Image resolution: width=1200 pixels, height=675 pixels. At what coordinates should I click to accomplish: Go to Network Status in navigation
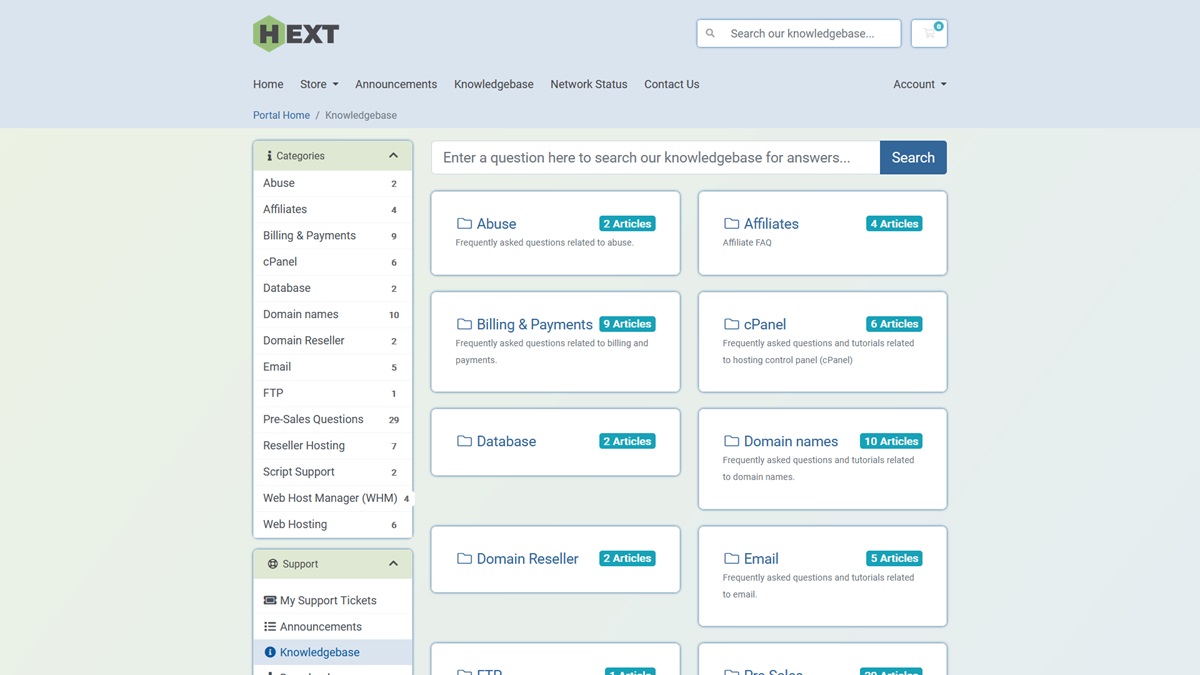point(588,84)
